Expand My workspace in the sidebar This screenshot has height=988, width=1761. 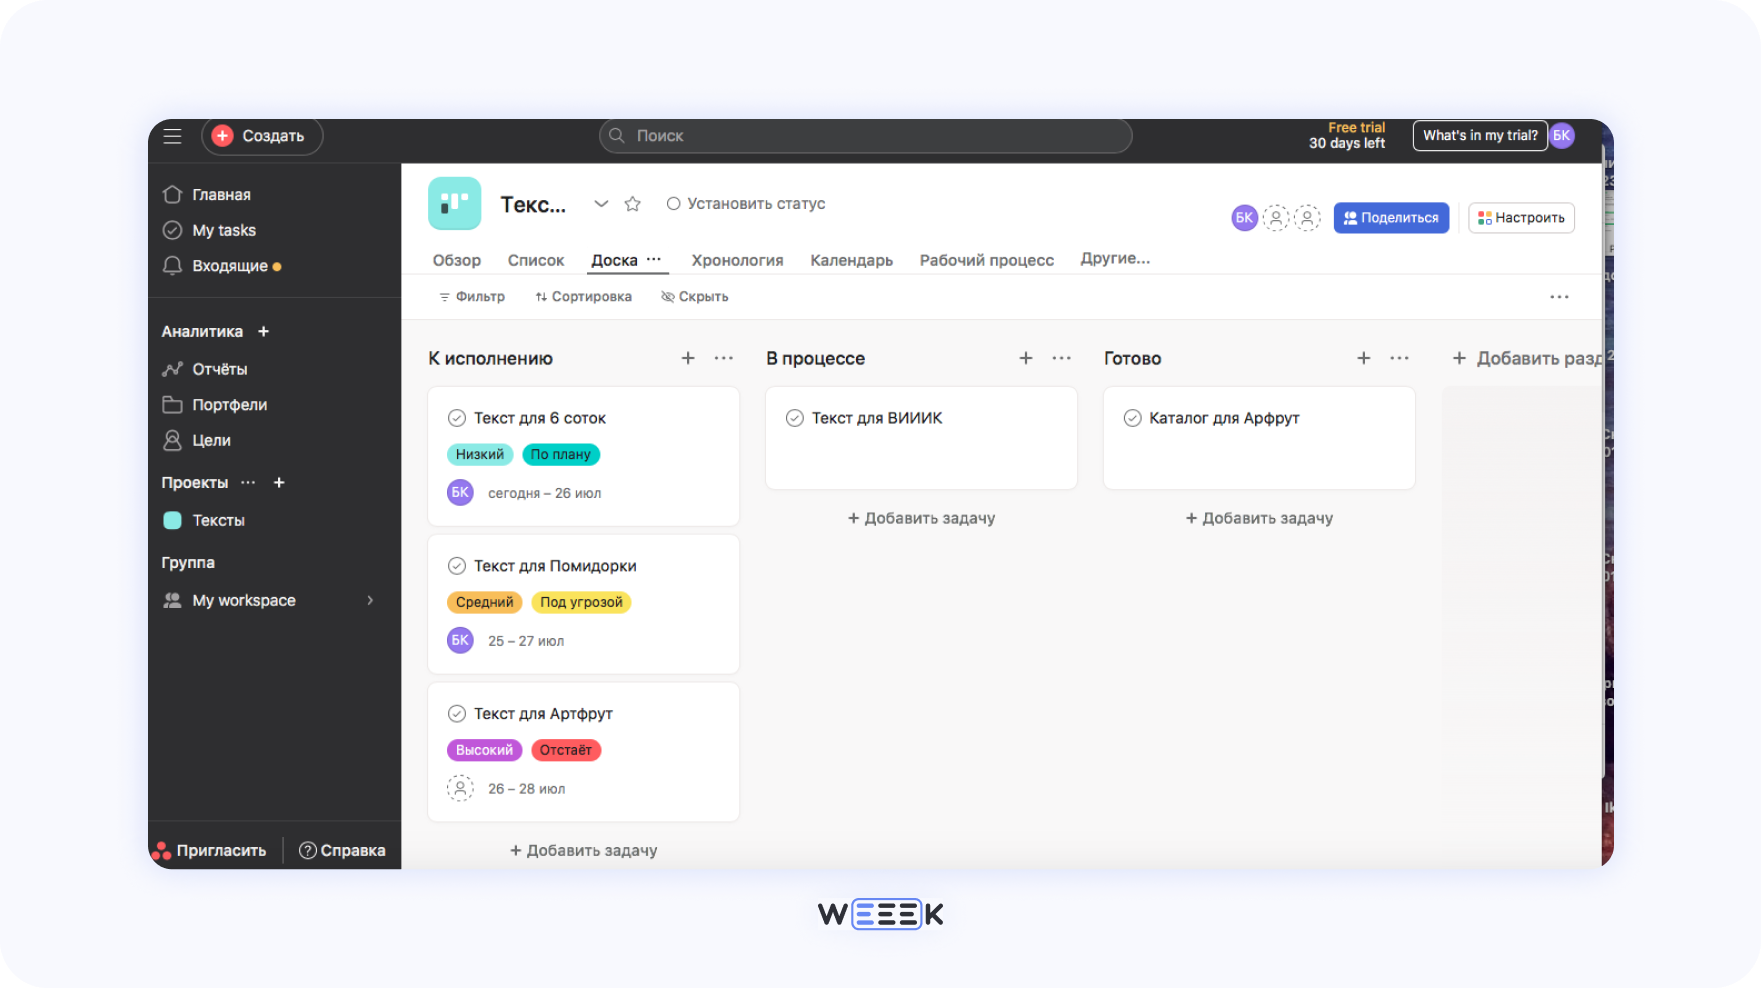pos(370,600)
